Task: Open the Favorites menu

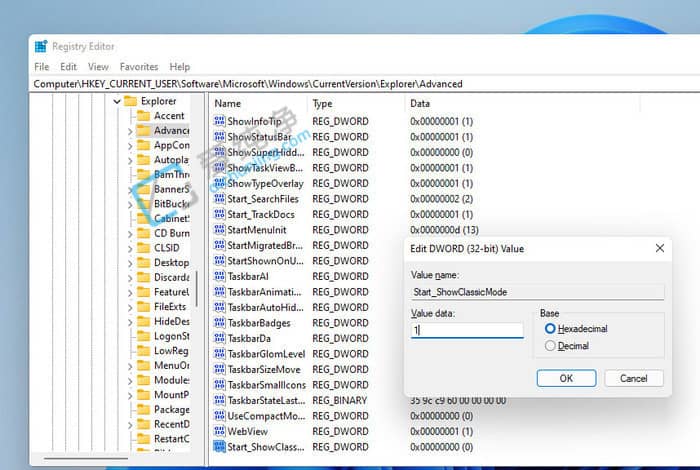Action: pos(139,67)
